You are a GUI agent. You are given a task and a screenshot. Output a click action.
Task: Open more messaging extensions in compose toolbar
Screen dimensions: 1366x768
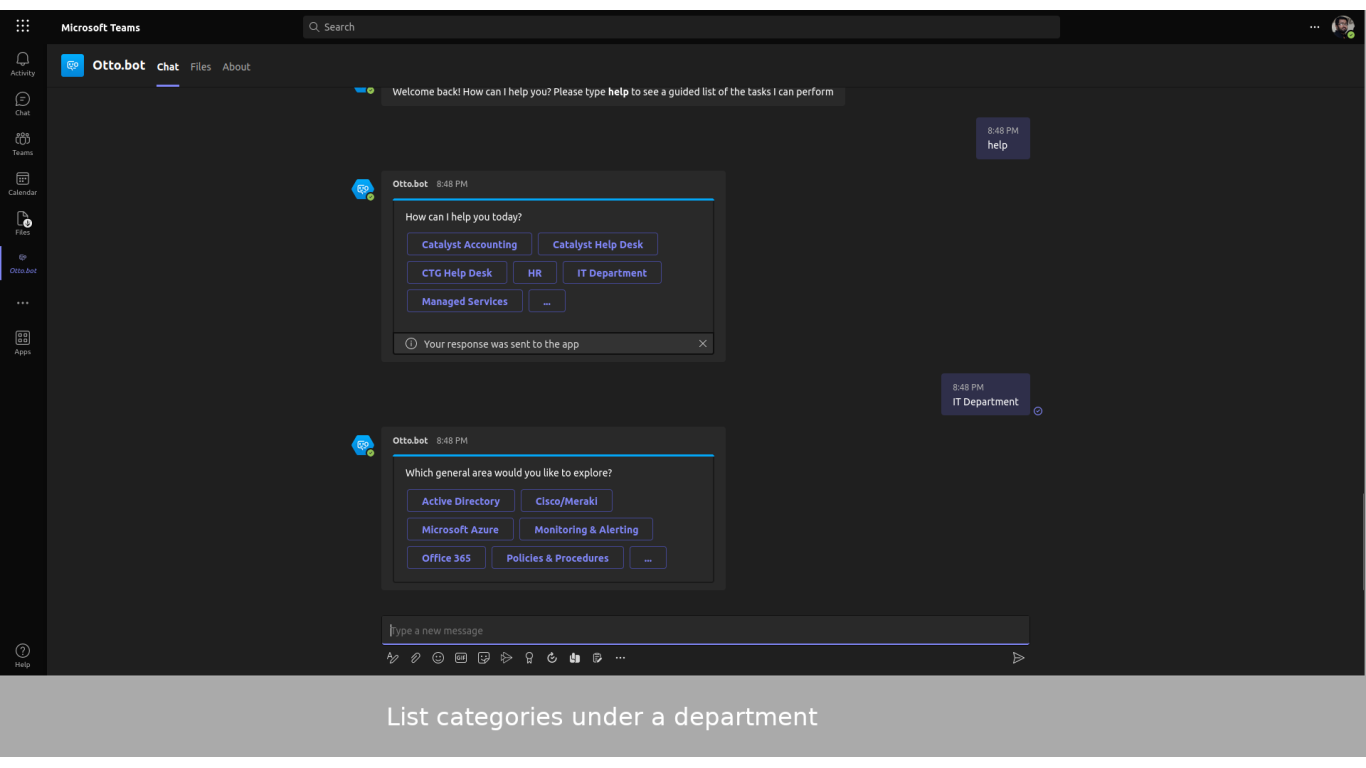click(620, 658)
